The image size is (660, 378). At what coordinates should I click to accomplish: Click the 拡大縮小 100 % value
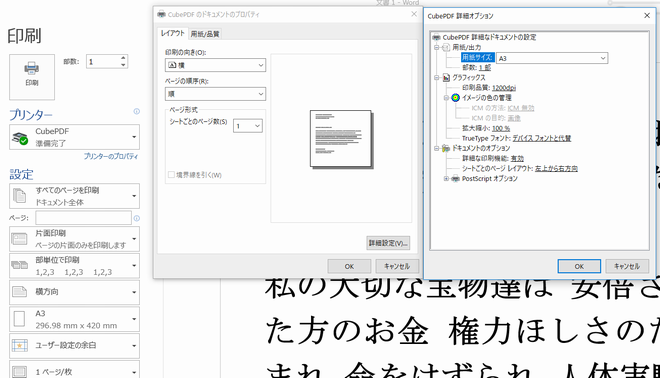pos(501,128)
